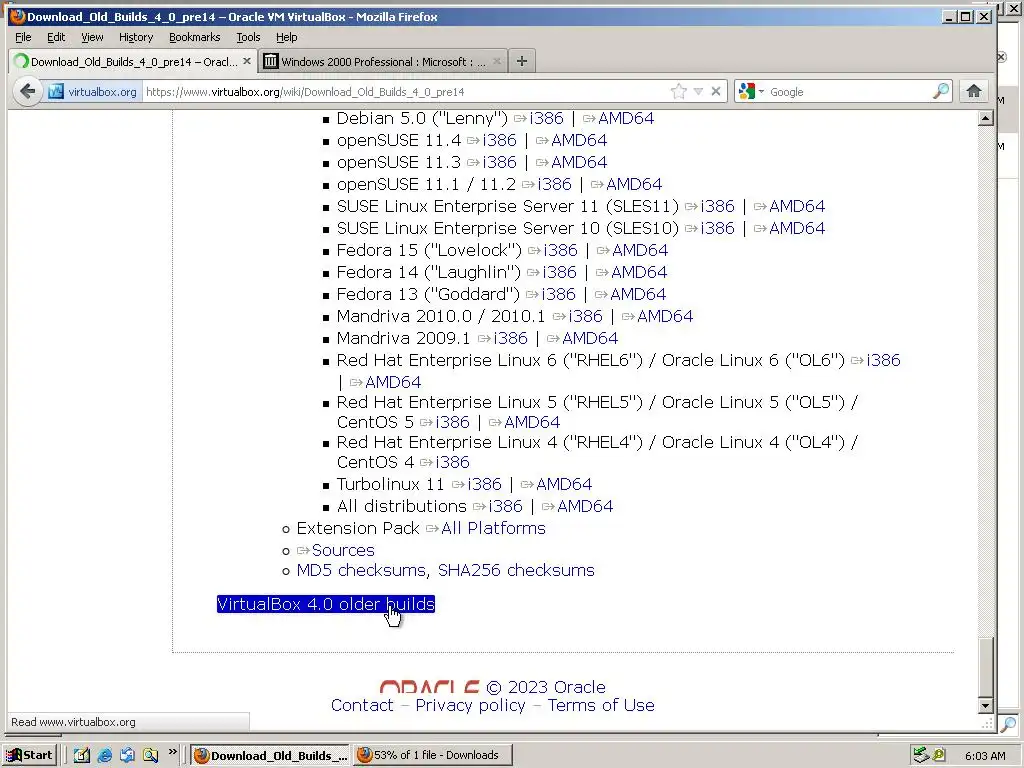Open the Sources link
The height and width of the screenshot is (768, 1024).
coord(343,551)
